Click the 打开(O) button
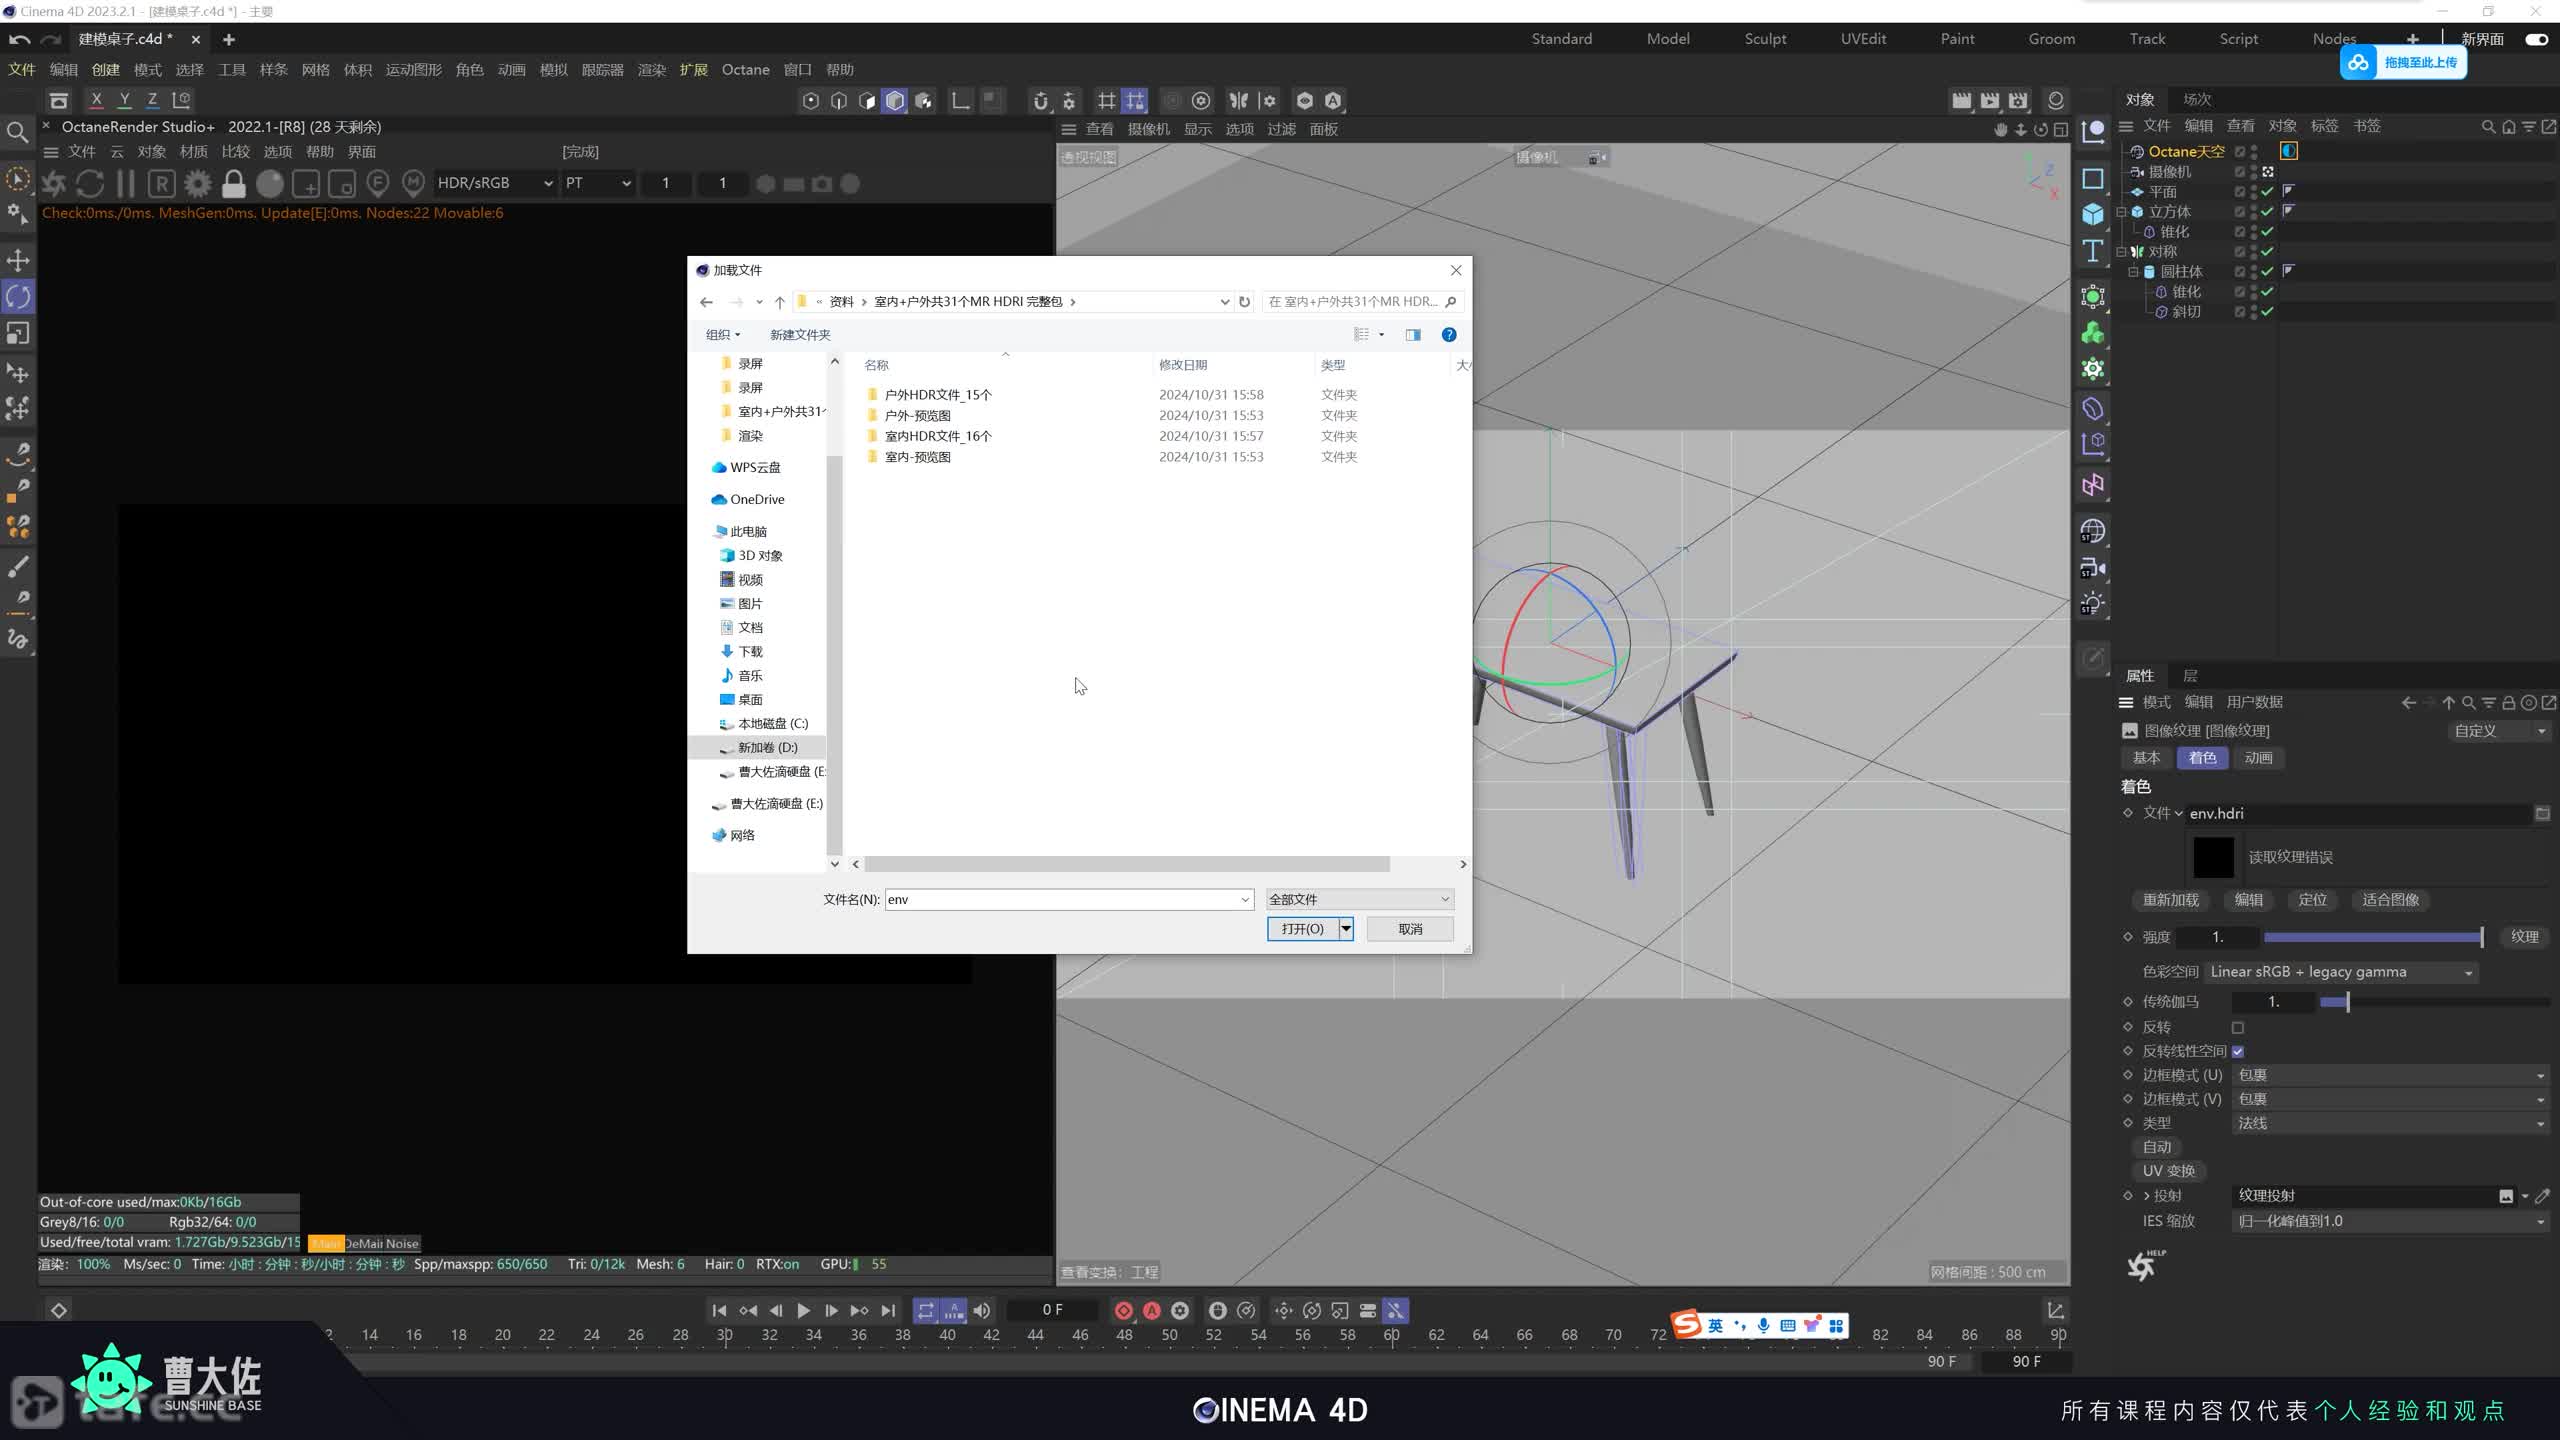 pyautogui.click(x=1302, y=929)
